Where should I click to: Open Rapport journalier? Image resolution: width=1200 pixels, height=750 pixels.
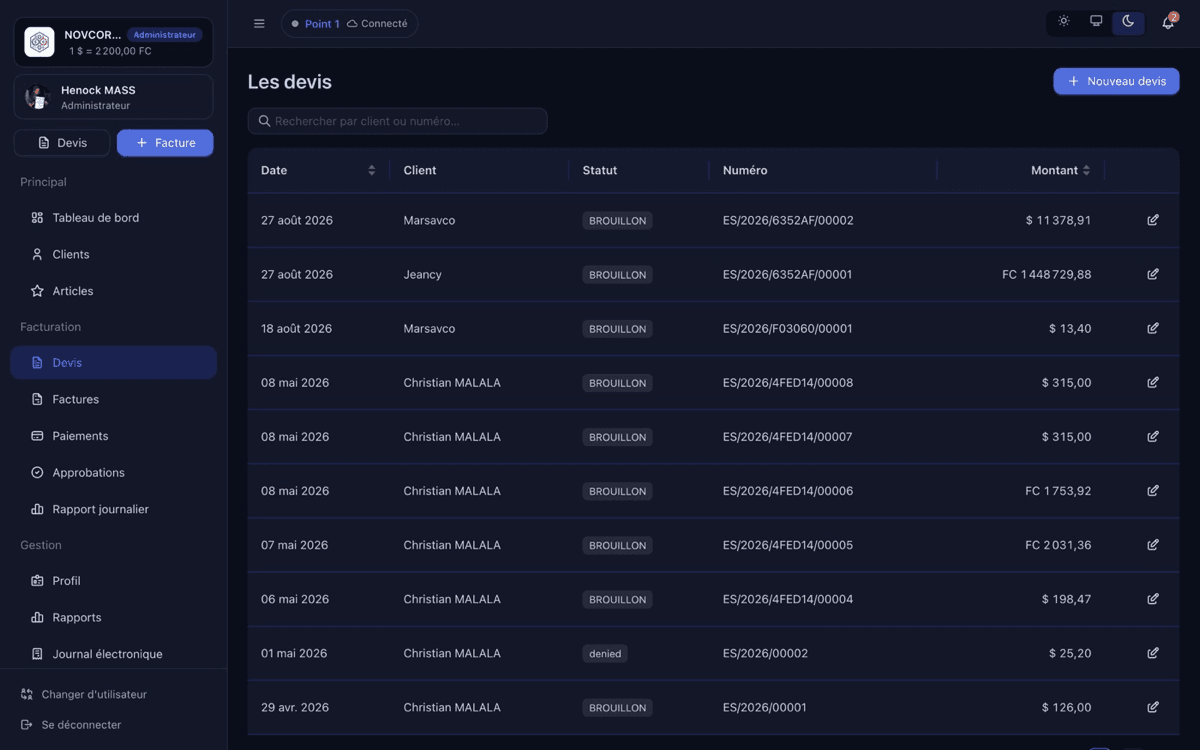113,509
